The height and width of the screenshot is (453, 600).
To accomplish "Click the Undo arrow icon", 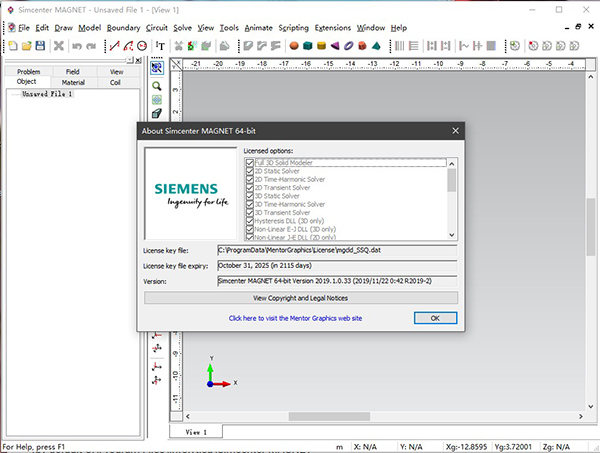I will tap(77, 46).
